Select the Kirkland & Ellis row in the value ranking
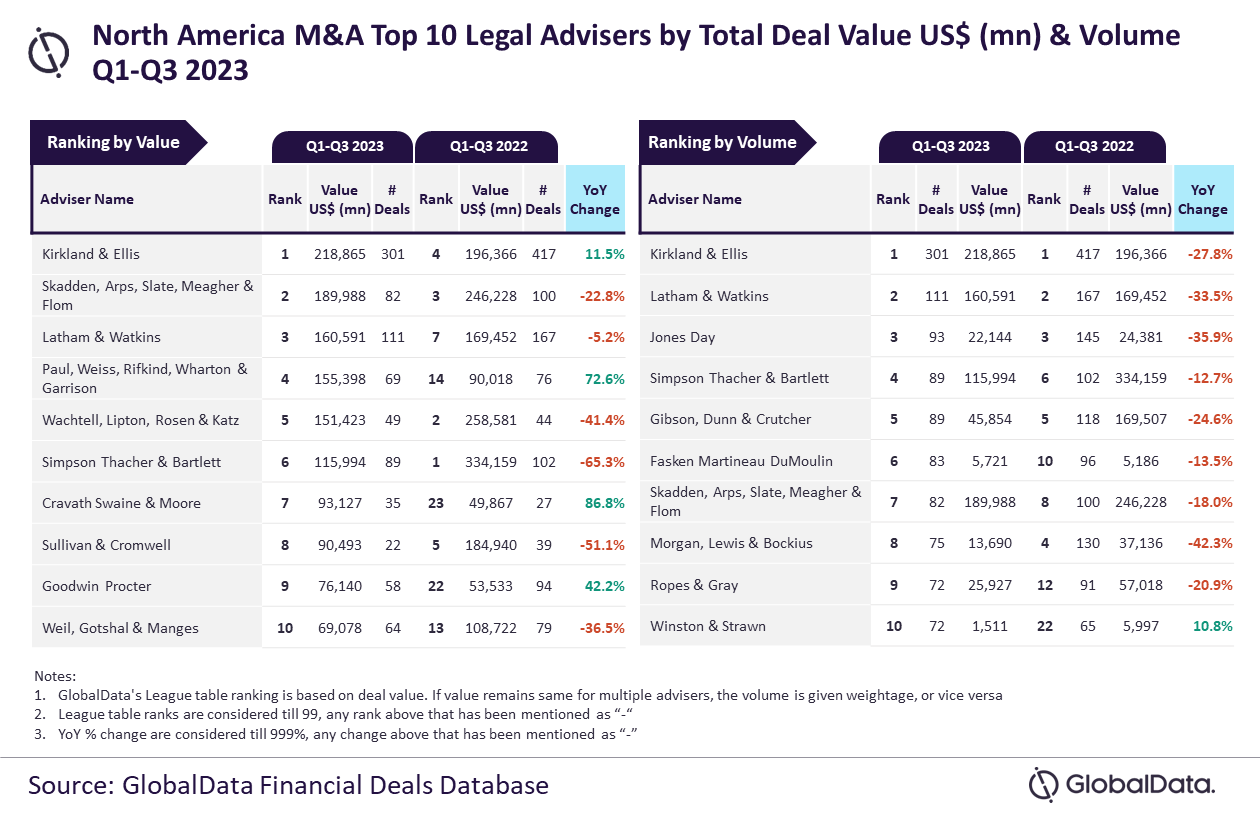1260x816 pixels. [330, 254]
